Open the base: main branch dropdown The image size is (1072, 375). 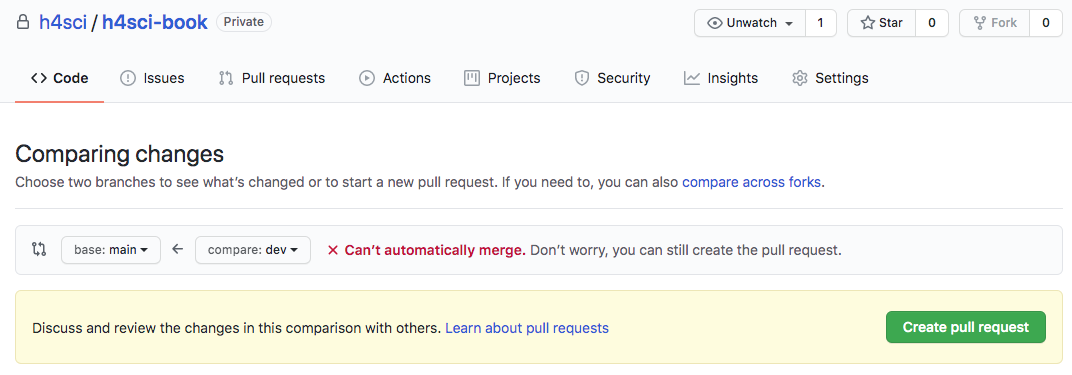111,250
